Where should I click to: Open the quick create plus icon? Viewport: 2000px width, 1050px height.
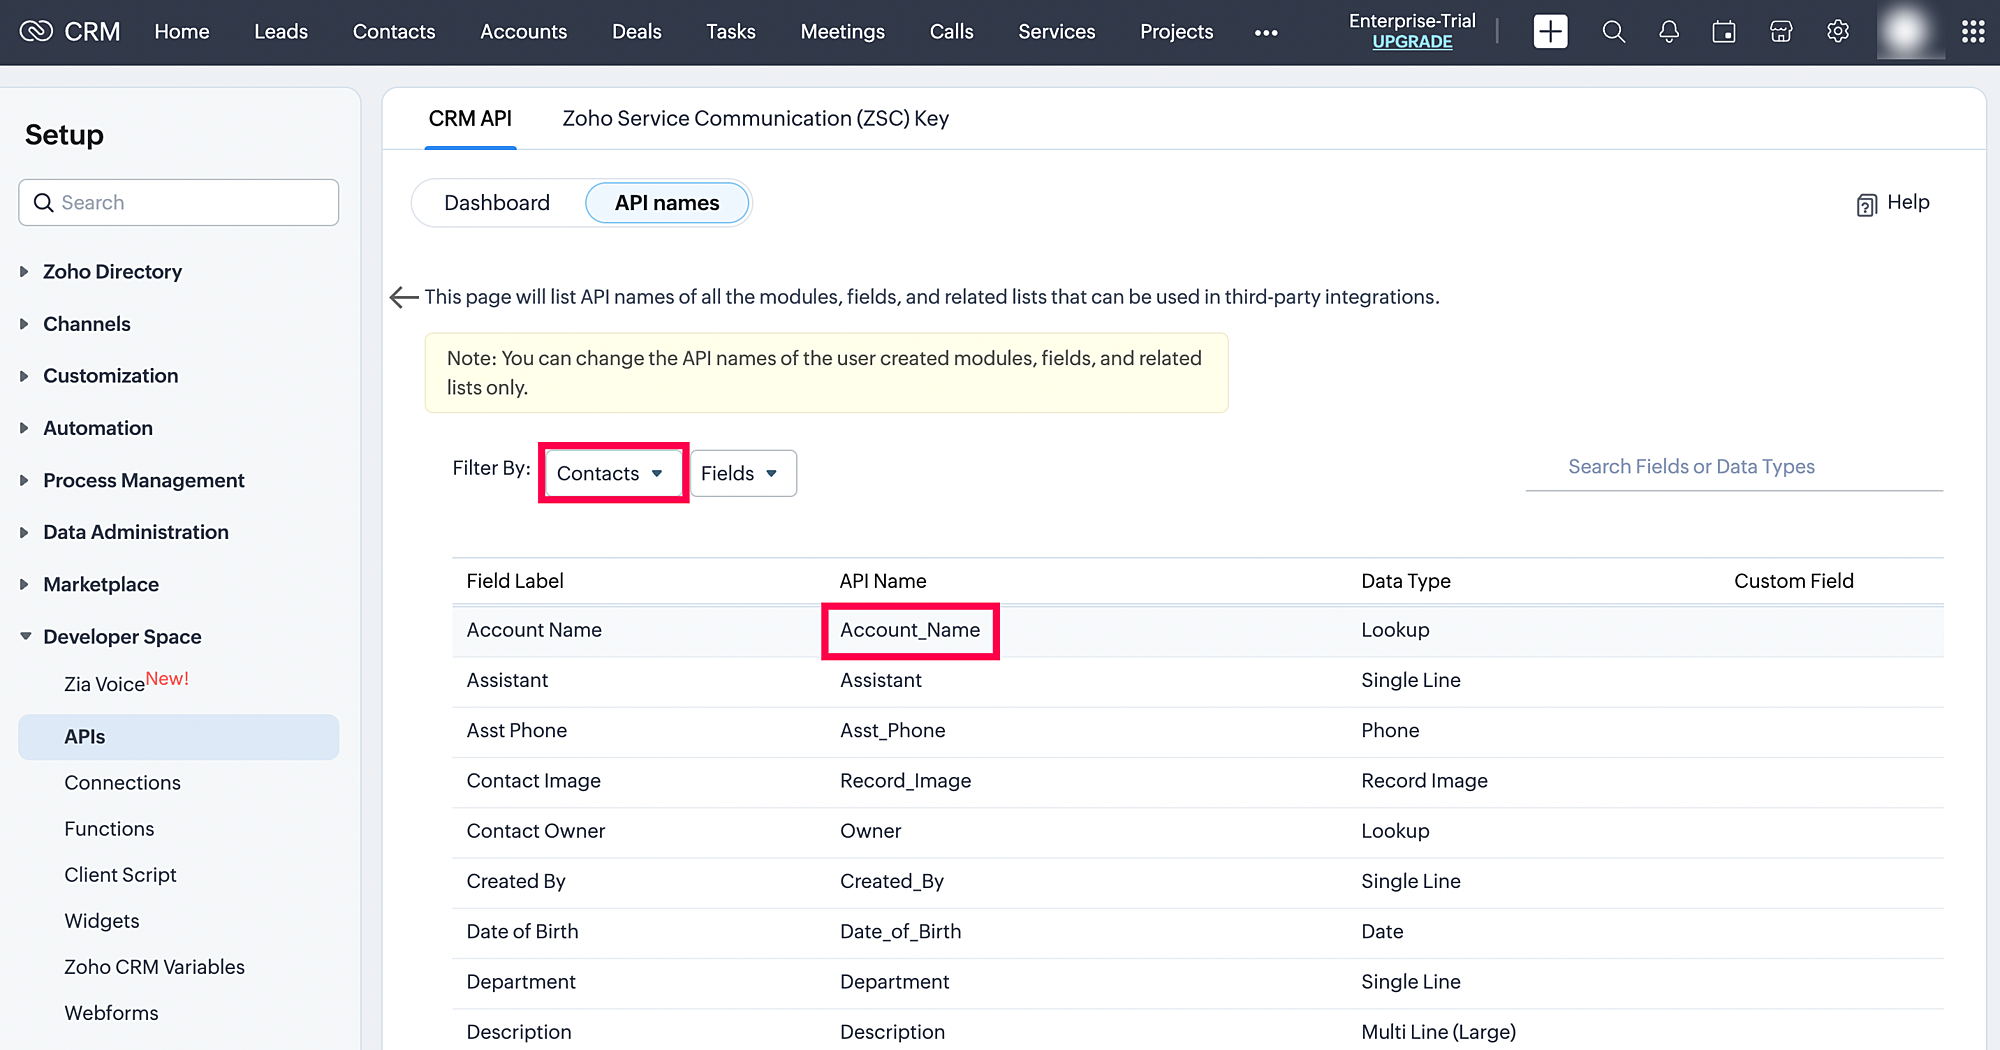pyautogui.click(x=1550, y=32)
